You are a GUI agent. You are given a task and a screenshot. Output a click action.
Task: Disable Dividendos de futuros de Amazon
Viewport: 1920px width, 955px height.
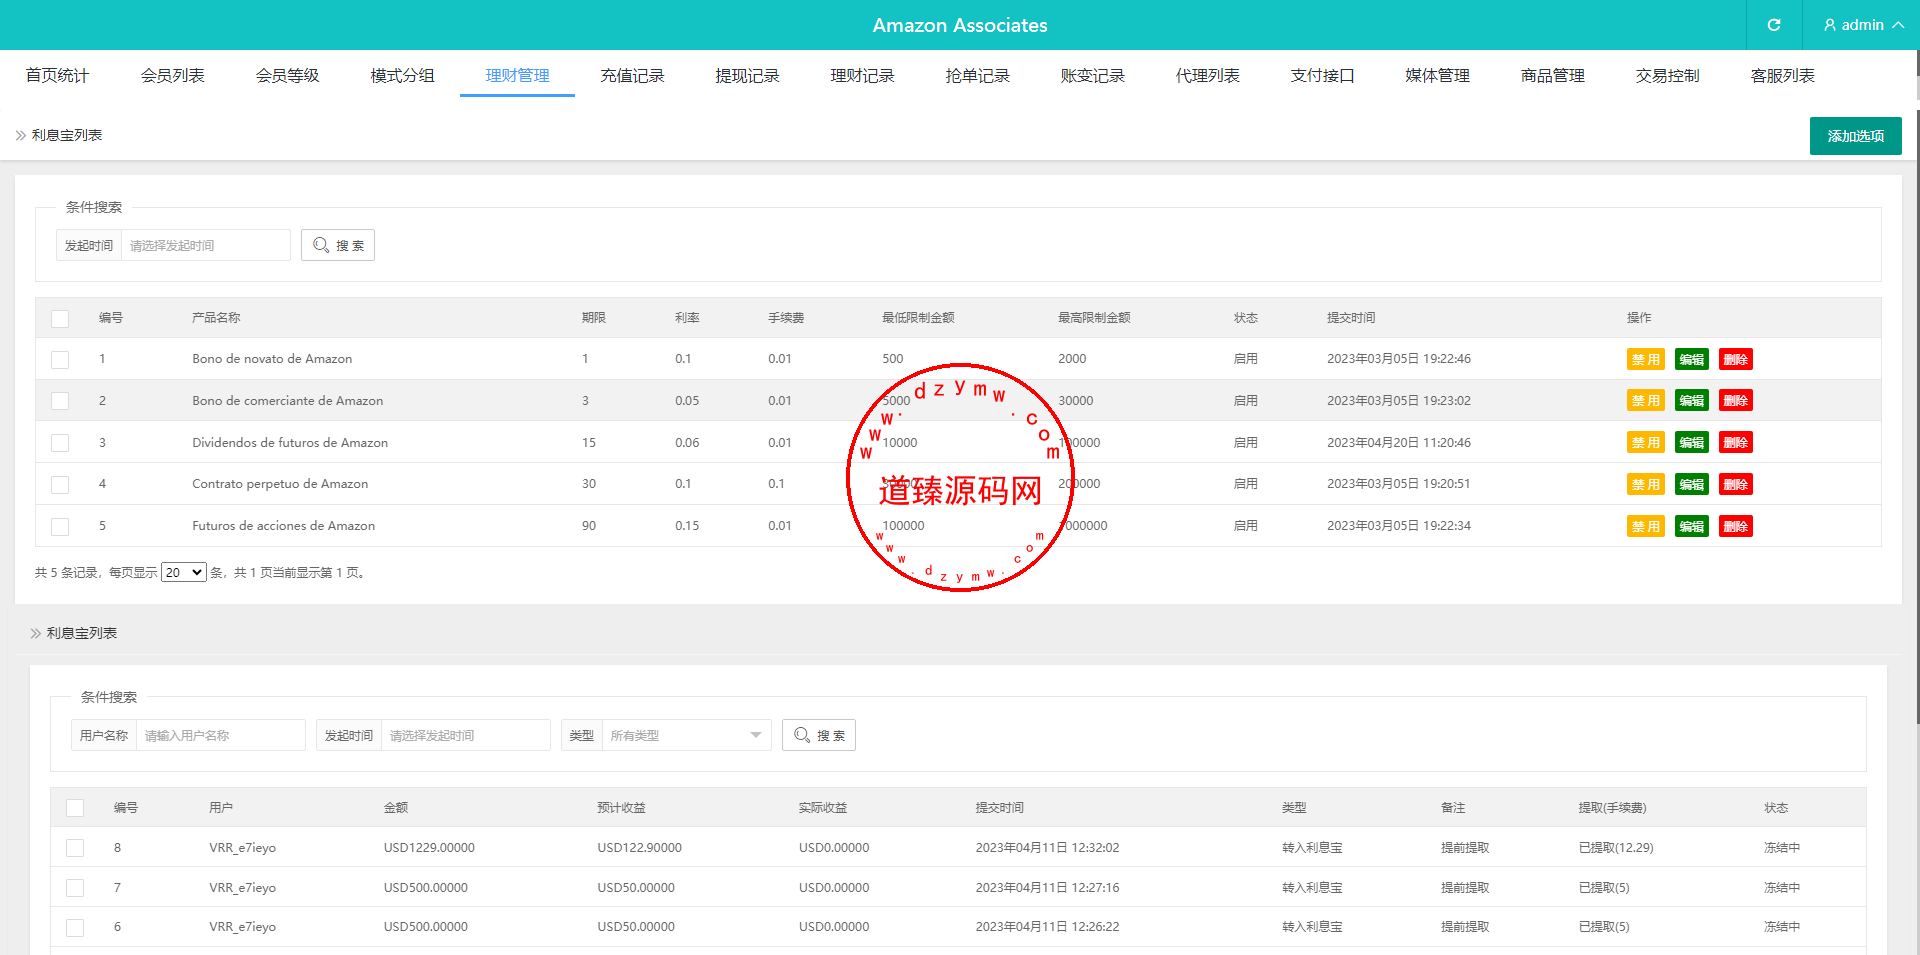point(1645,443)
